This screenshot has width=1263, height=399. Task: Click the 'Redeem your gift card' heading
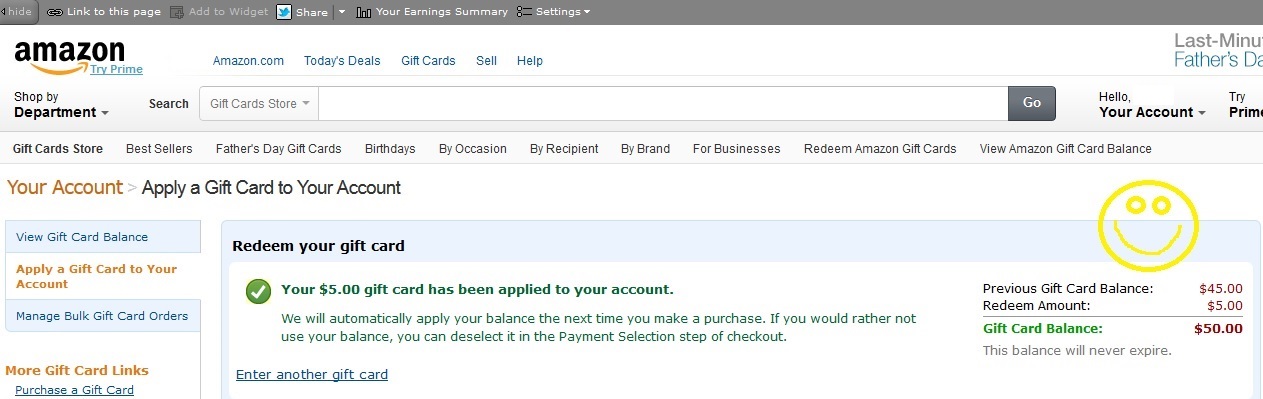point(318,245)
